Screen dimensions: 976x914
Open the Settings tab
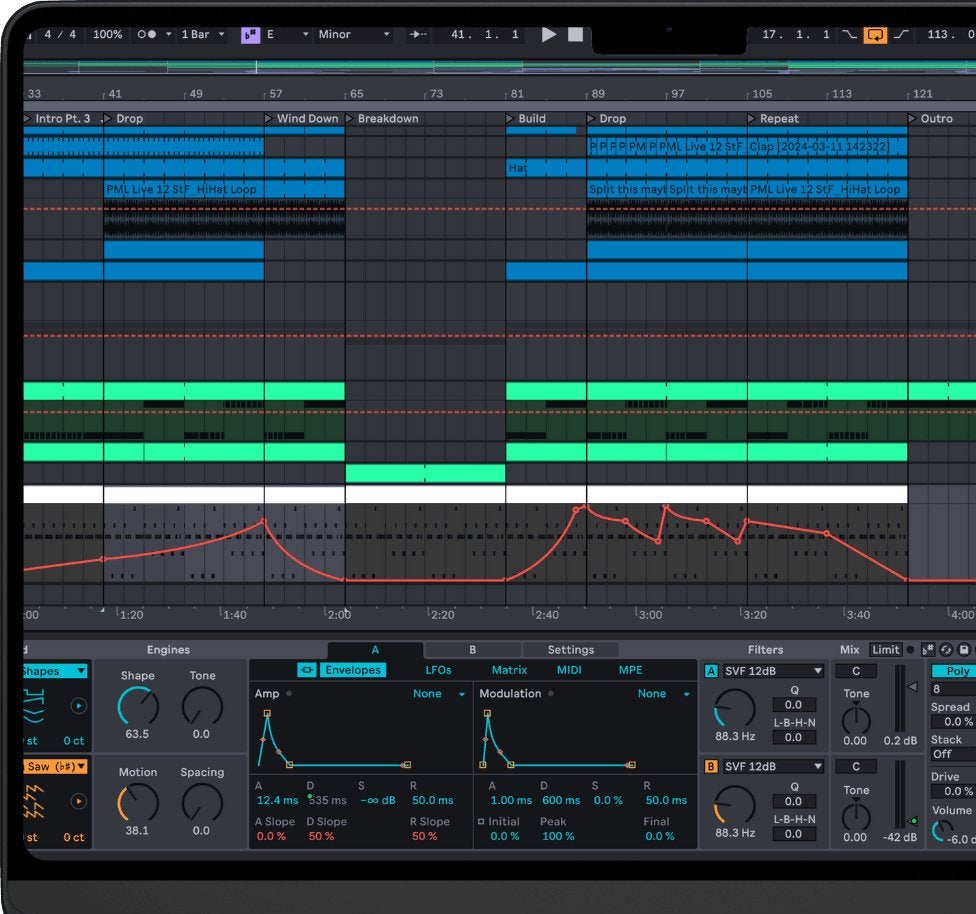571,649
